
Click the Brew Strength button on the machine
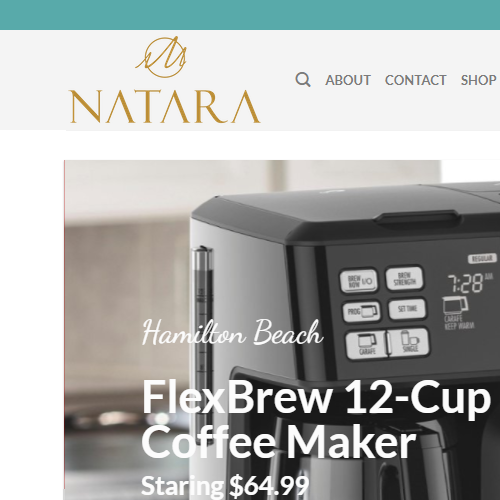click(404, 278)
